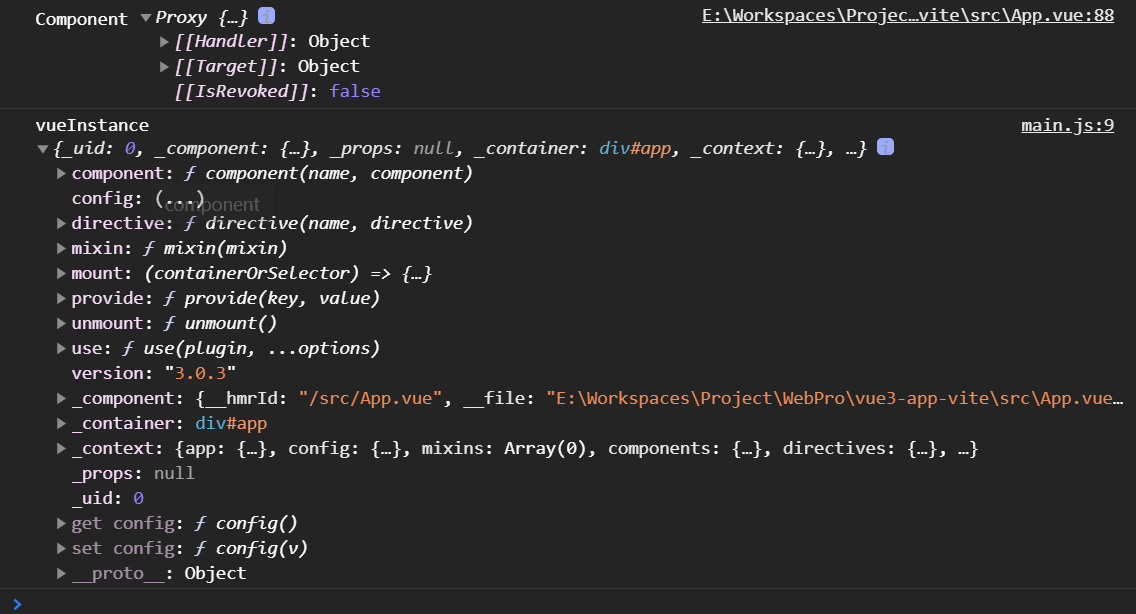The height and width of the screenshot is (614, 1136).
Task: Open the App.vue:88 source link
Action: point(907,16)
